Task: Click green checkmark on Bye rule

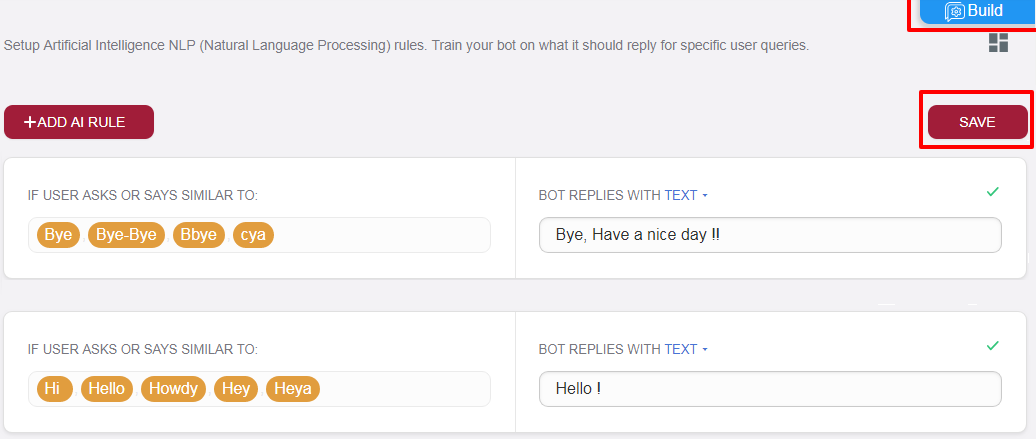Action: pos(992,191)
